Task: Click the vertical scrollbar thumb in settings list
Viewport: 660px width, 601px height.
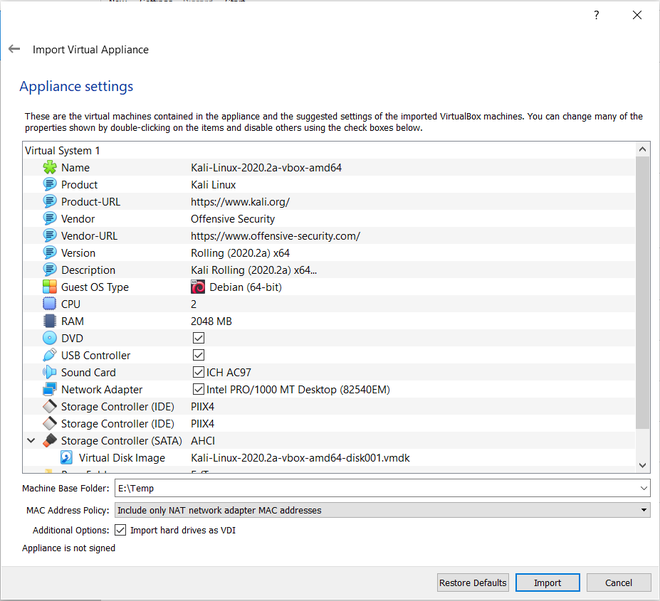Action: click(642, 293)
